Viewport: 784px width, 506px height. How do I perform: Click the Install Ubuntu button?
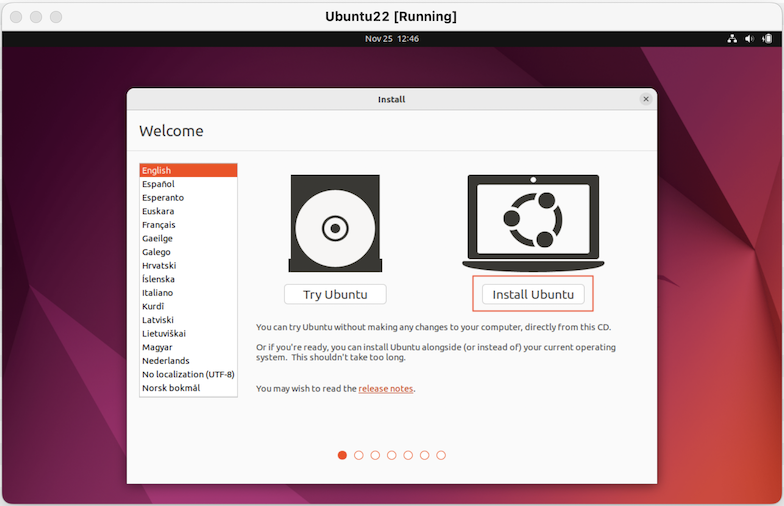533,294
